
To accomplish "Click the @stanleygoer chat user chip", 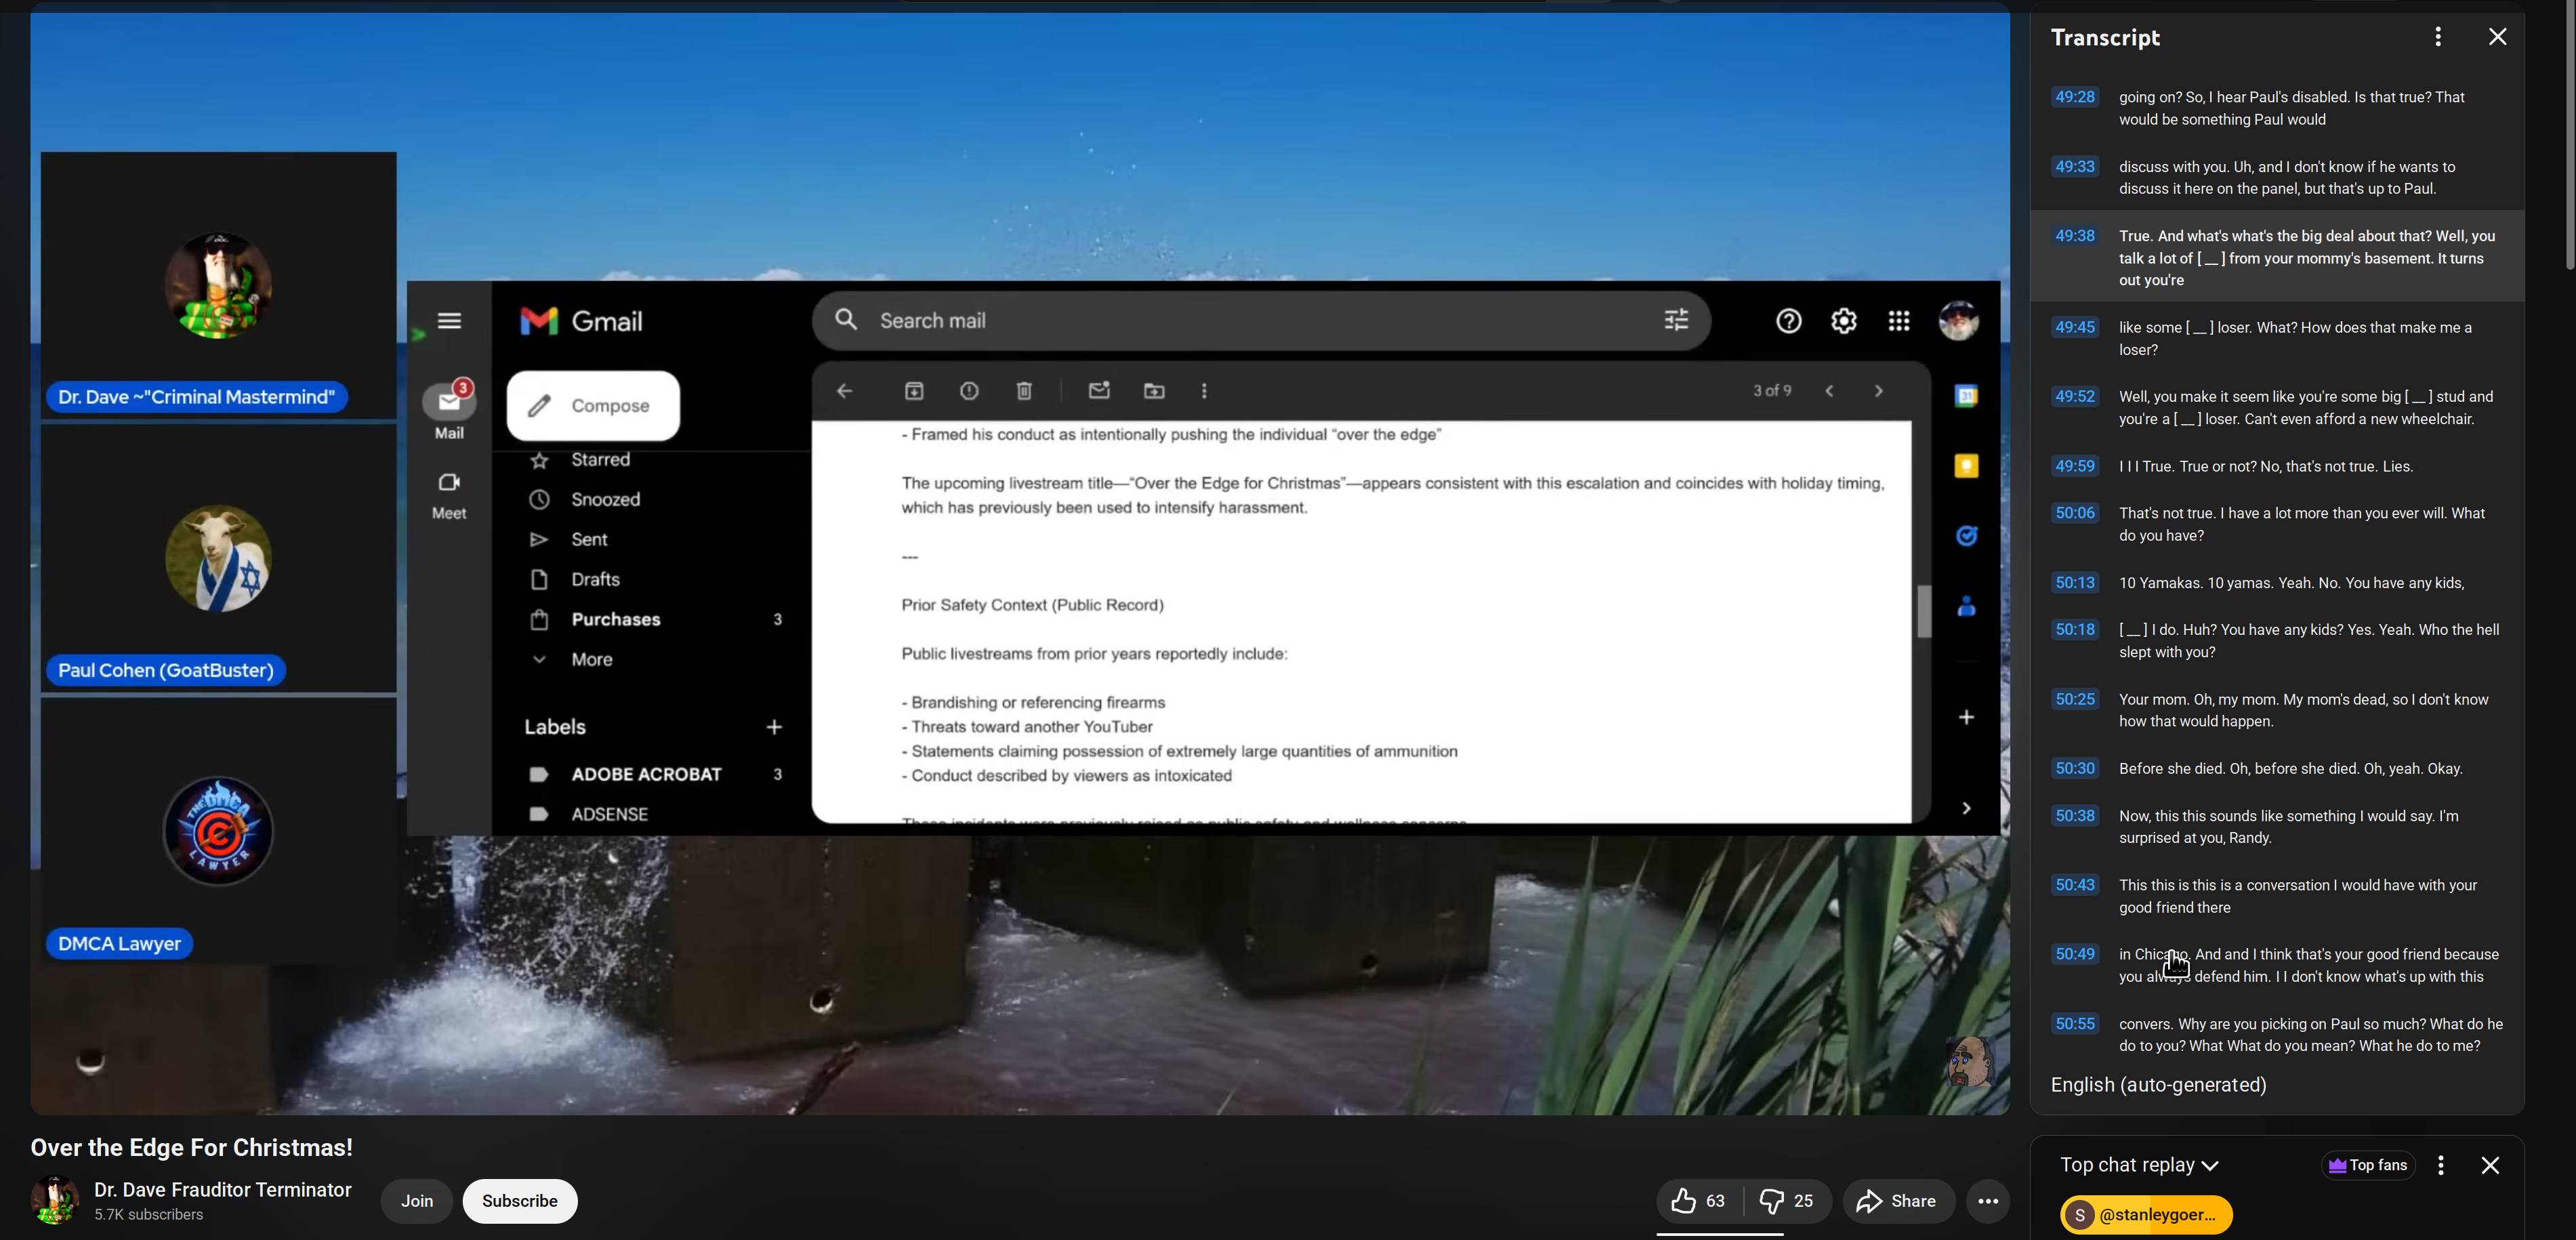I will pos(2146,1215).
